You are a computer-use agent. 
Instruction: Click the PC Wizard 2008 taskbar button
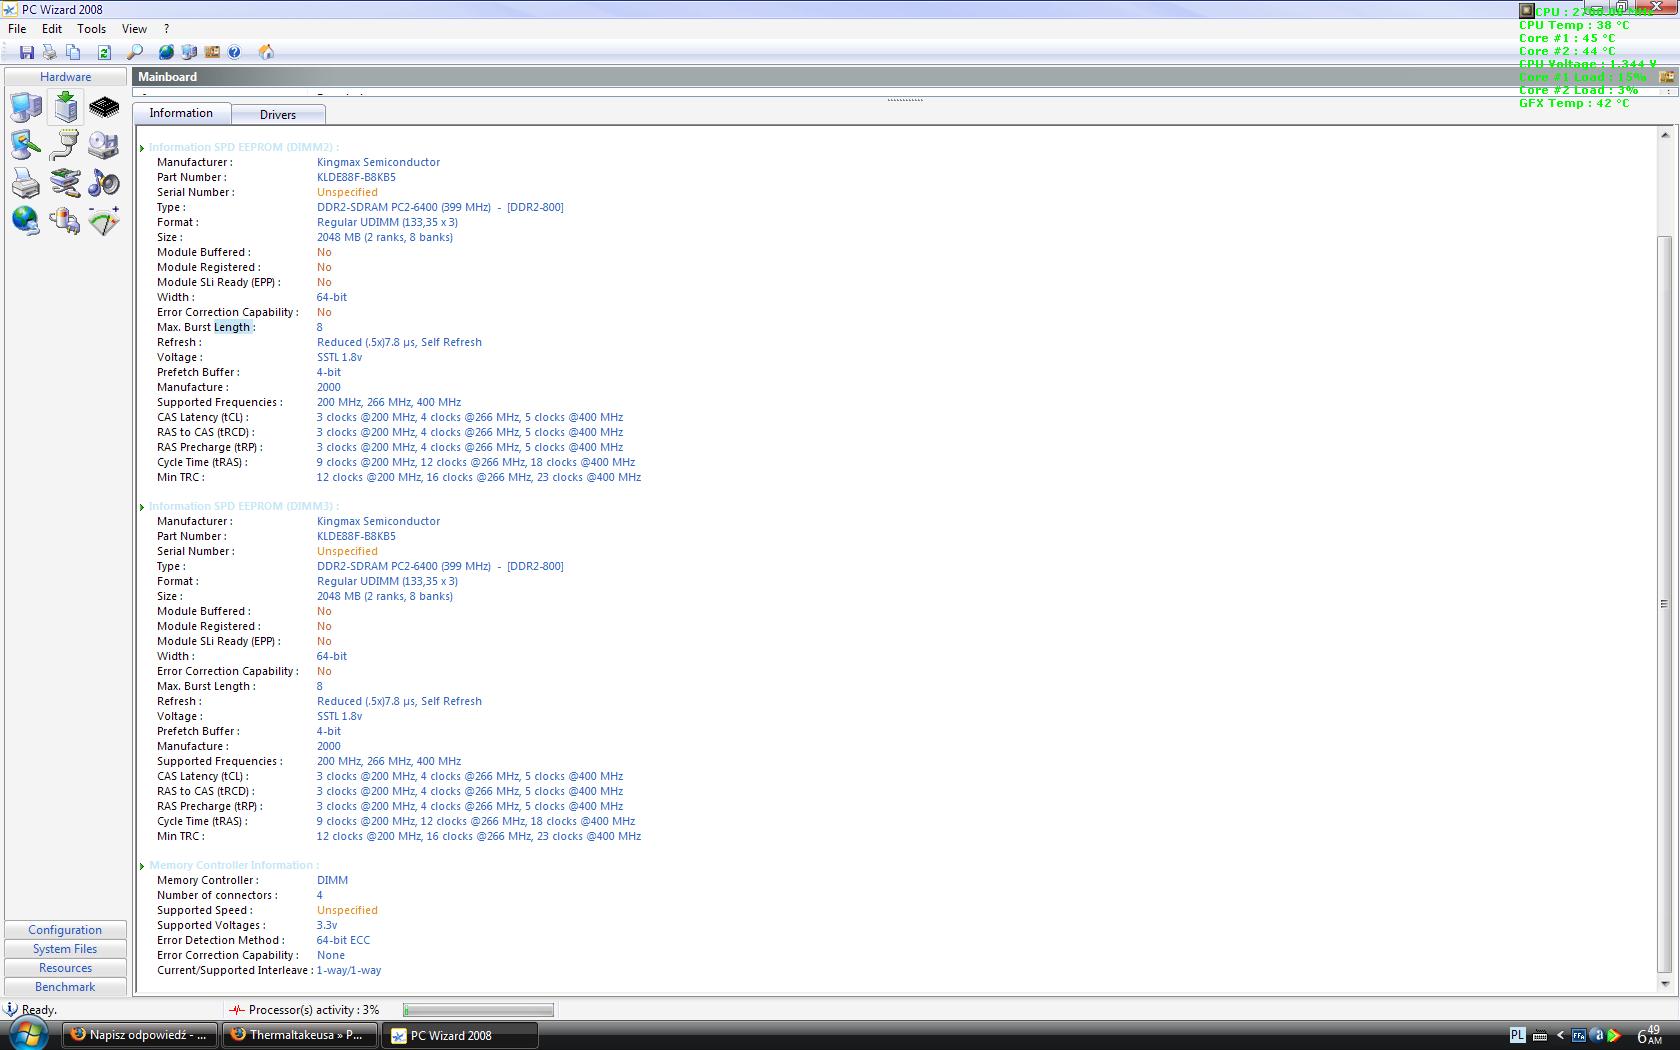pyautogui.click(x=460, y=1035)
